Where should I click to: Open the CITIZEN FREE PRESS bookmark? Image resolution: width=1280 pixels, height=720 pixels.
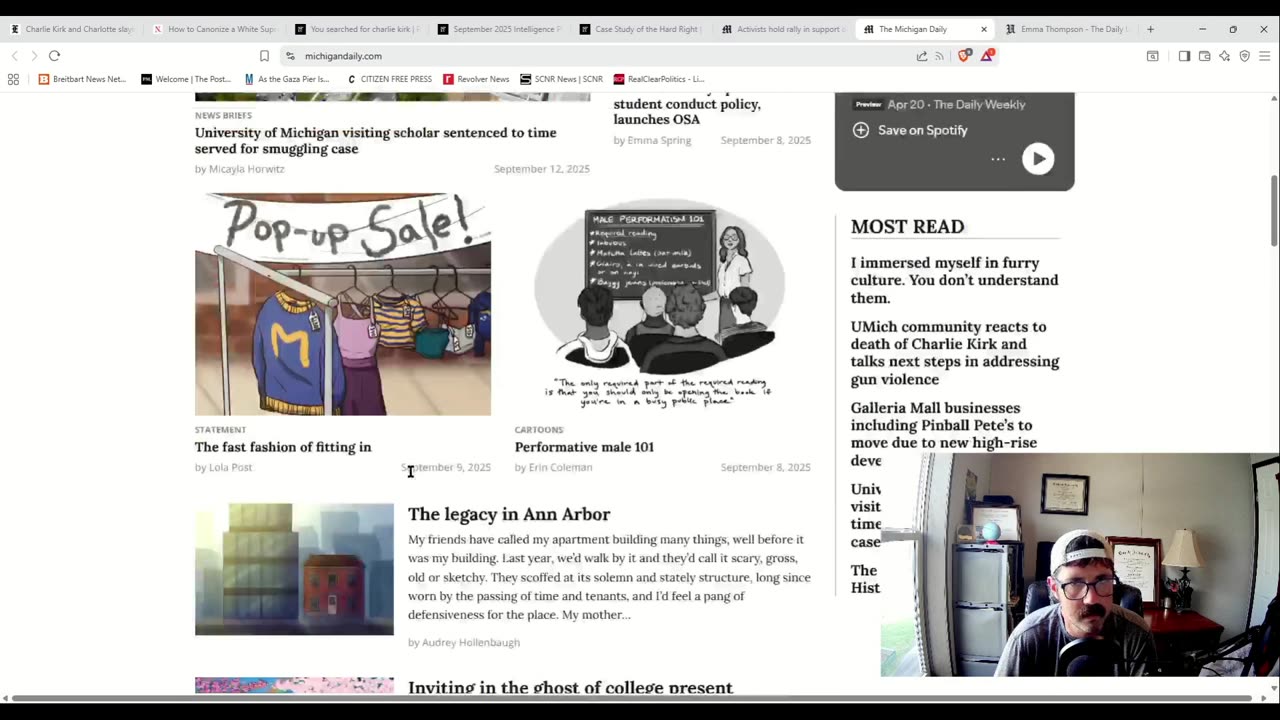[x=389, y=79]
